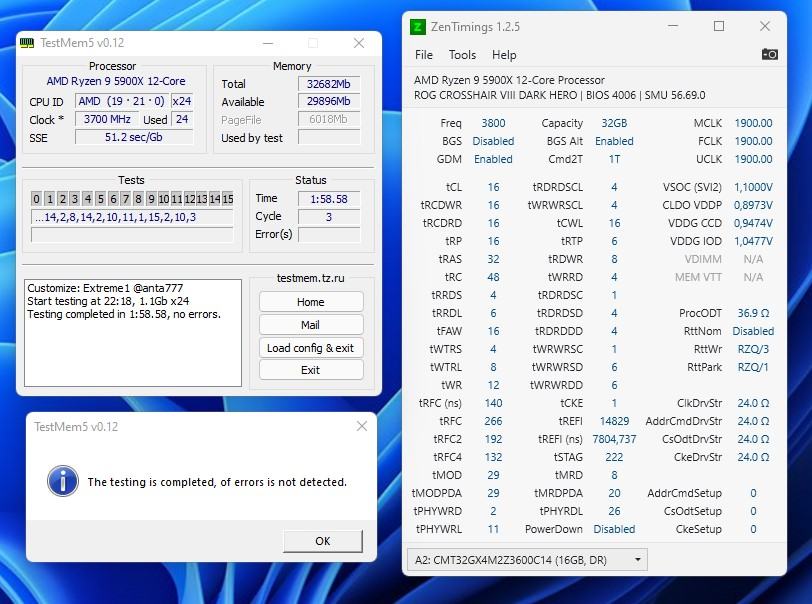Click the CPU ID AMD field
Screen dimensions: 812x604
(x=121, y=101)
